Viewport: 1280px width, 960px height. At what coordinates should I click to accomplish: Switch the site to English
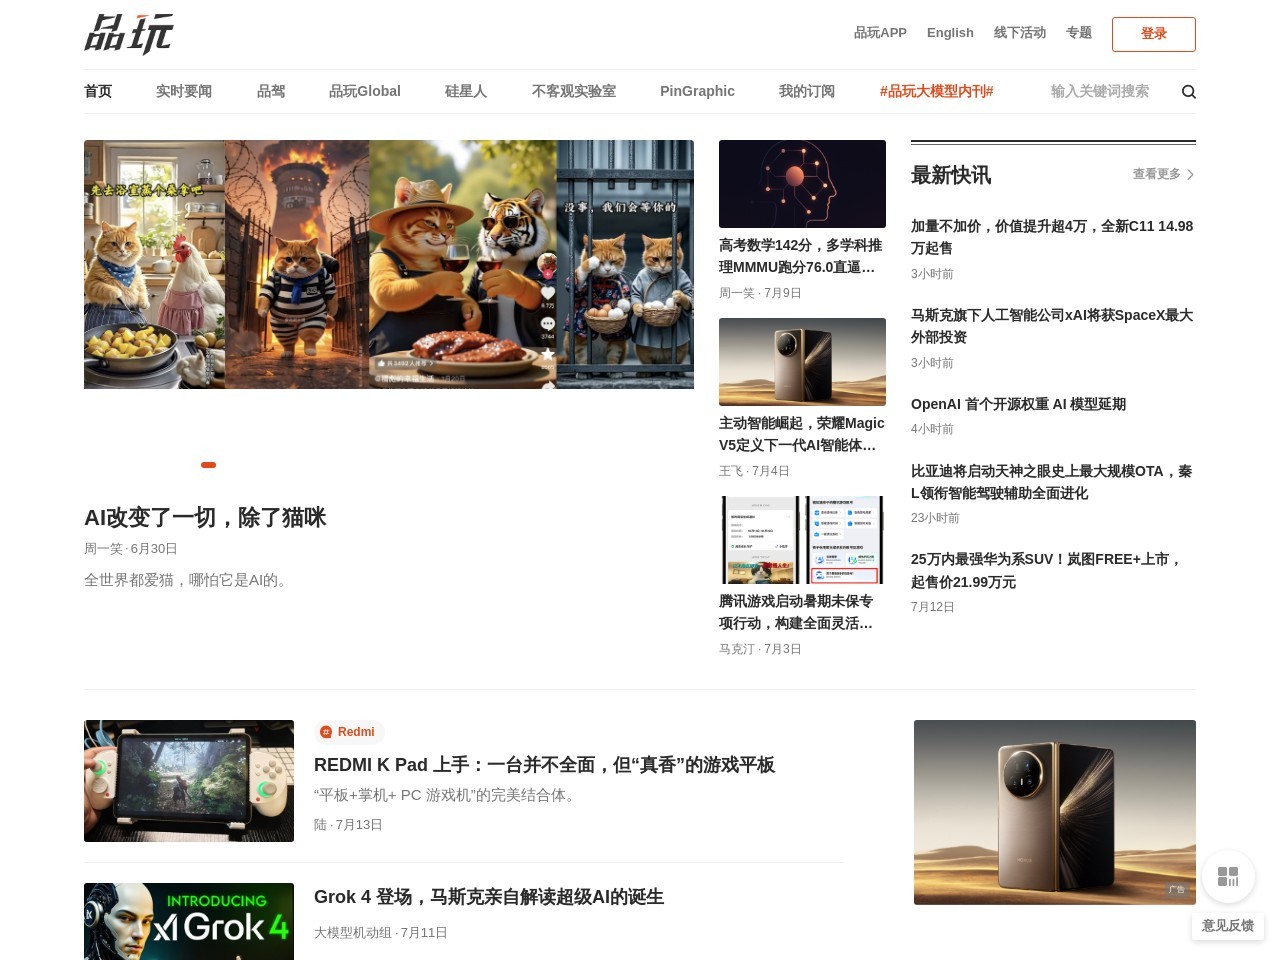[x=950, y=33]
